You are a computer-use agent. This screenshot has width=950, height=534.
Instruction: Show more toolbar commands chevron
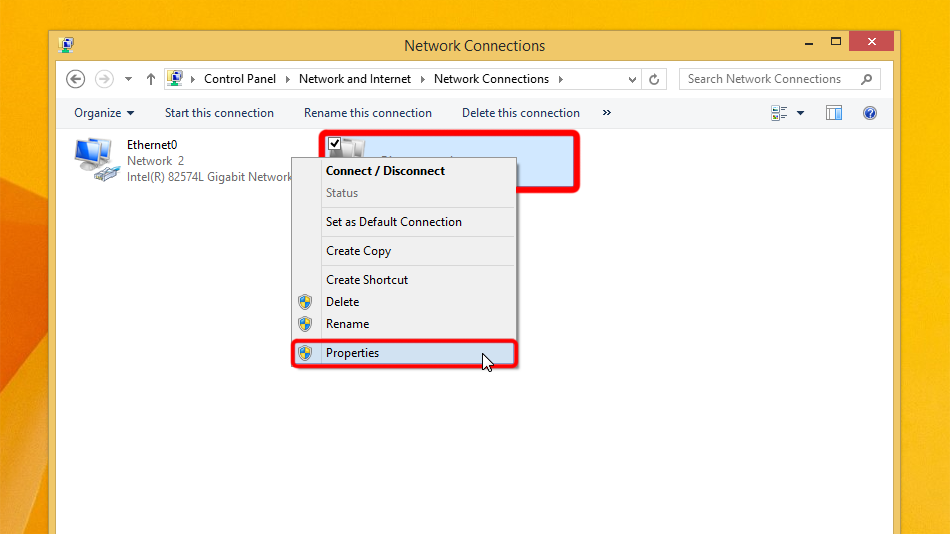[606, 113]
